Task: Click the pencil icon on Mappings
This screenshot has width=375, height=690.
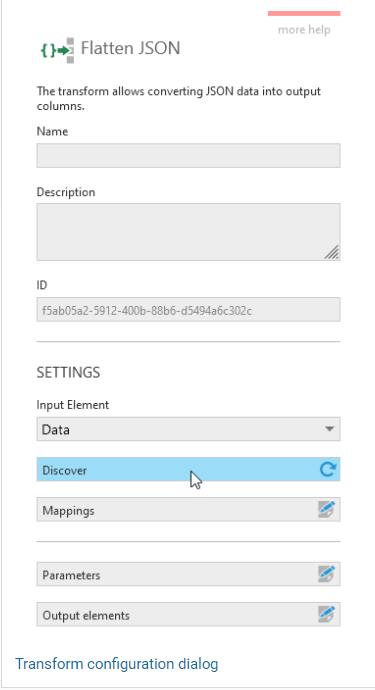Action: click(x=327, y=510)
